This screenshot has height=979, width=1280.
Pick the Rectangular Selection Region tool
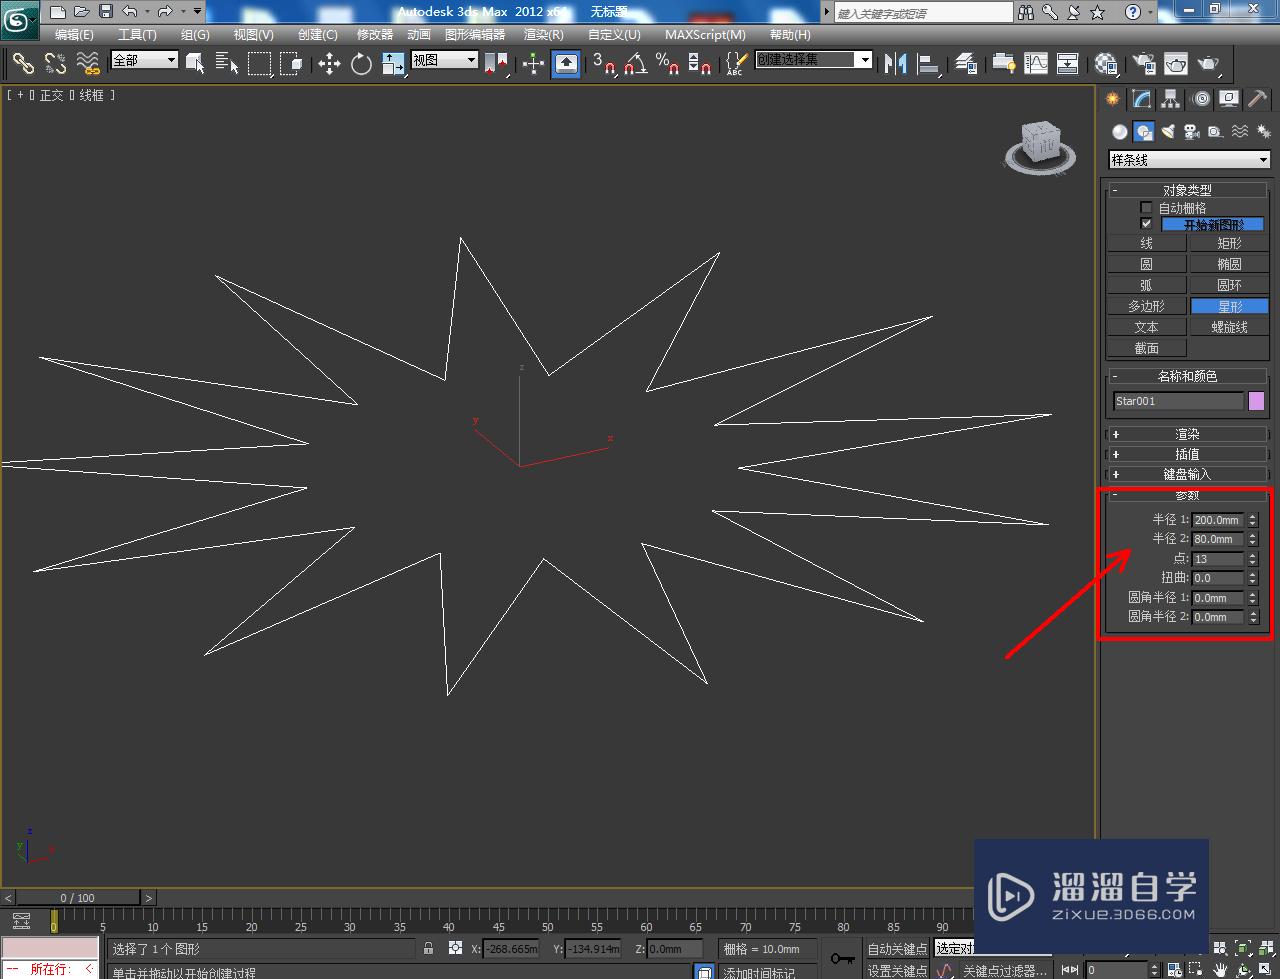pos(259,63)
